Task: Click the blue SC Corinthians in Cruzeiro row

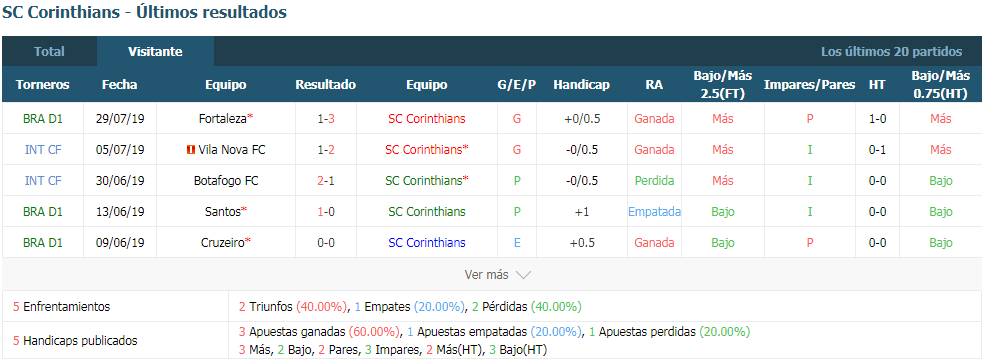Action: 426,243
